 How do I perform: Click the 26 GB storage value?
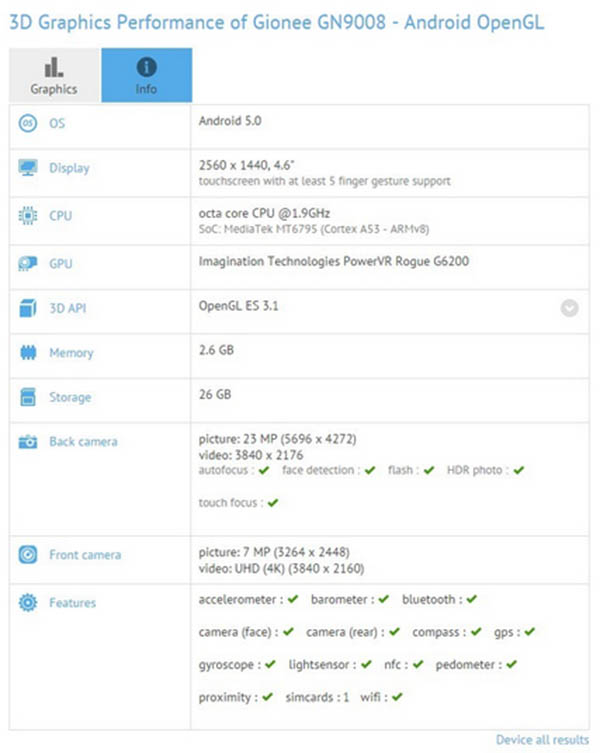click(x=215, y=394)
